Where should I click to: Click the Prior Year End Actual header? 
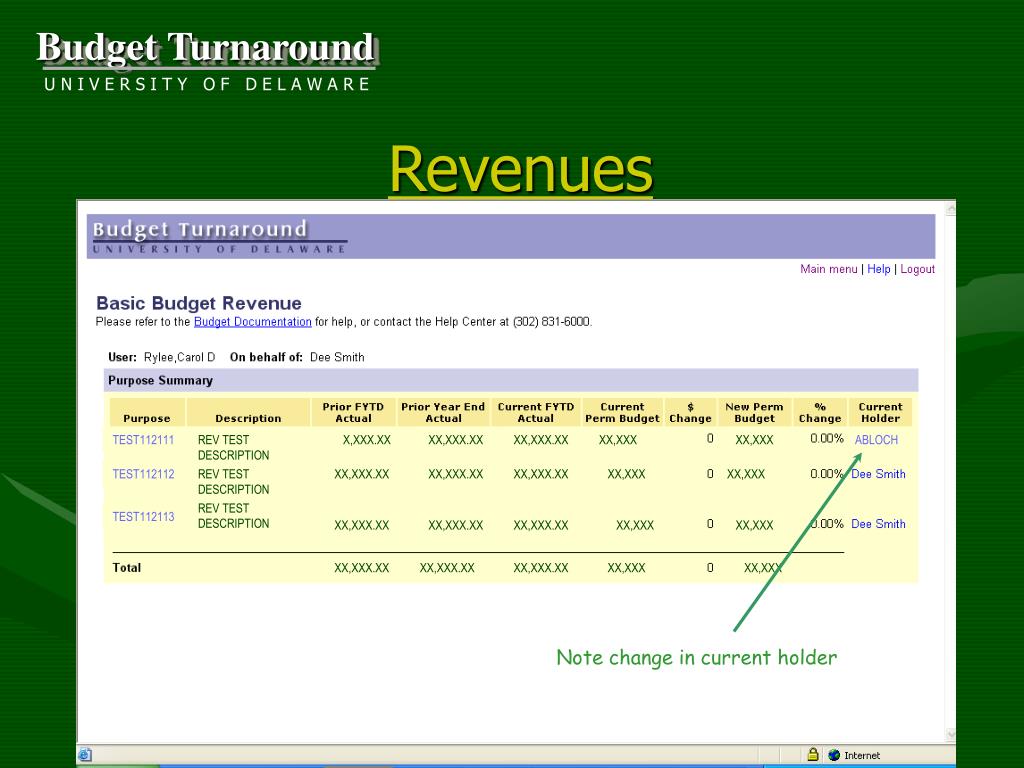point(443,413)
